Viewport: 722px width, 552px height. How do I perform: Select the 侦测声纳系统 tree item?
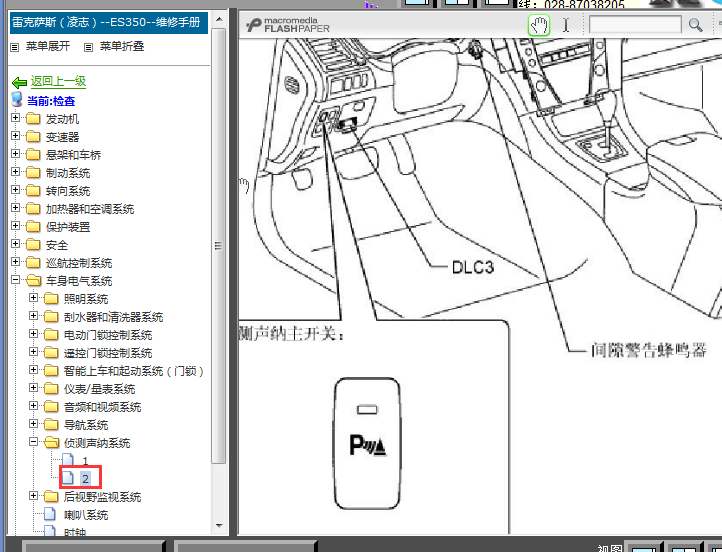coord(97,443)
